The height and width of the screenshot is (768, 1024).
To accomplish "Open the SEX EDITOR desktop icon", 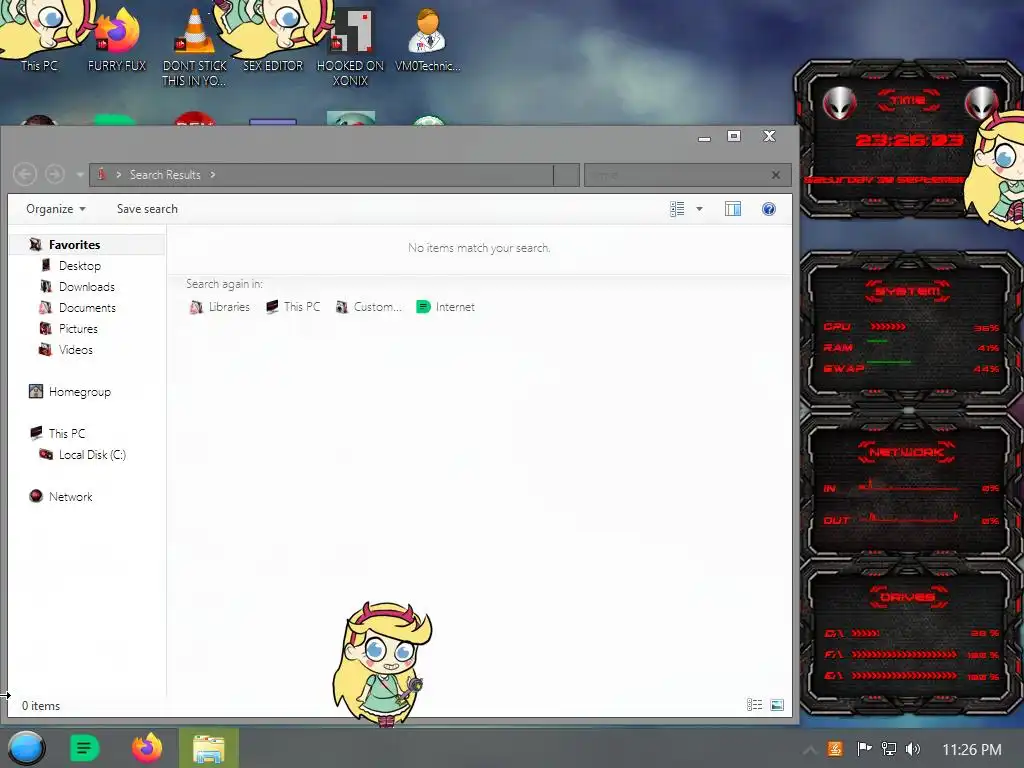I will [273, 39].
